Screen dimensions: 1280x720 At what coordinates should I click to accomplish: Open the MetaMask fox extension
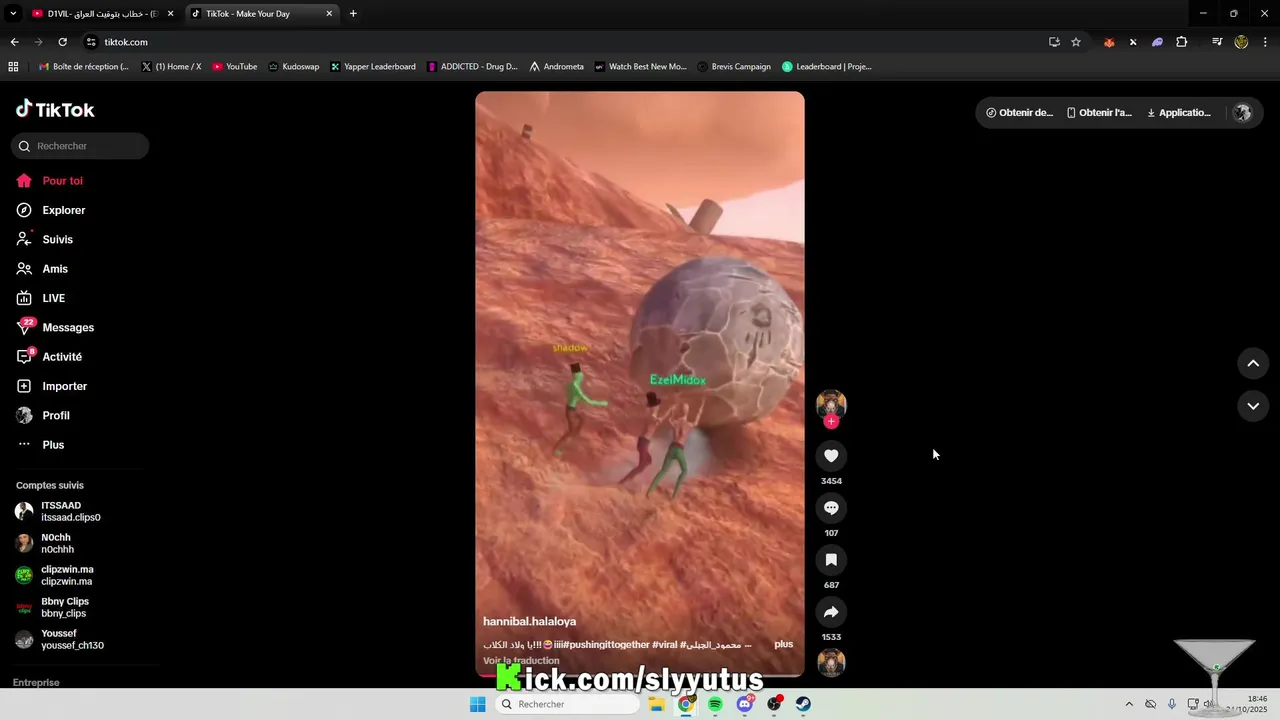(1109, 42)
